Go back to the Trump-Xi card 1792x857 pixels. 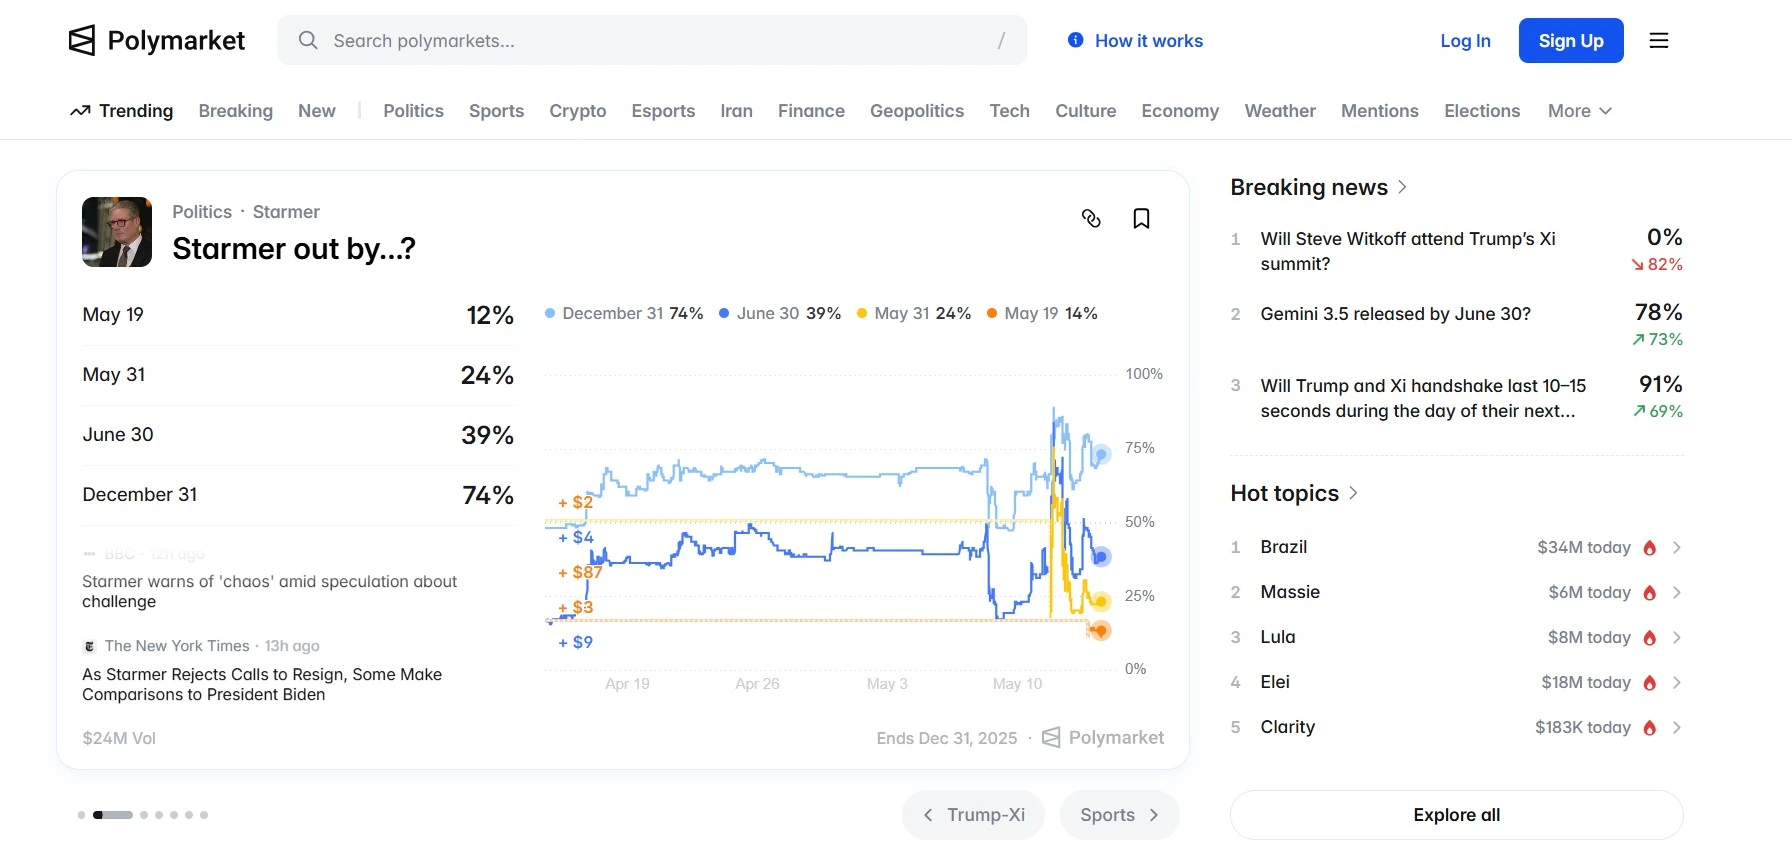coord(973,815)
